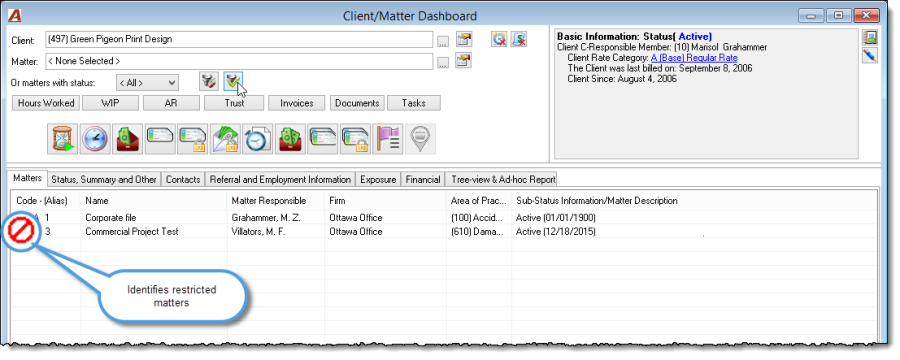Sort by Name column header
Viewport: 900px width, 360px height.
(x=154, y=201)
